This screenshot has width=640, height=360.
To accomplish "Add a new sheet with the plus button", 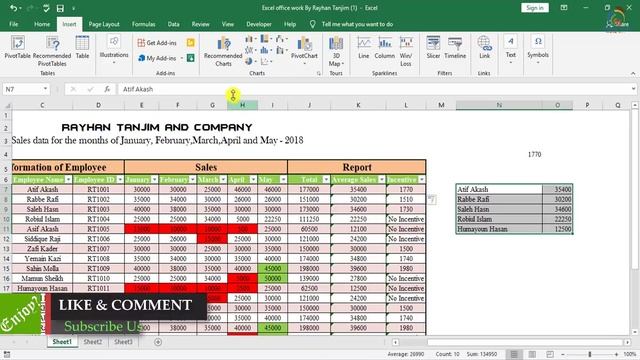I will pos(158,342).
